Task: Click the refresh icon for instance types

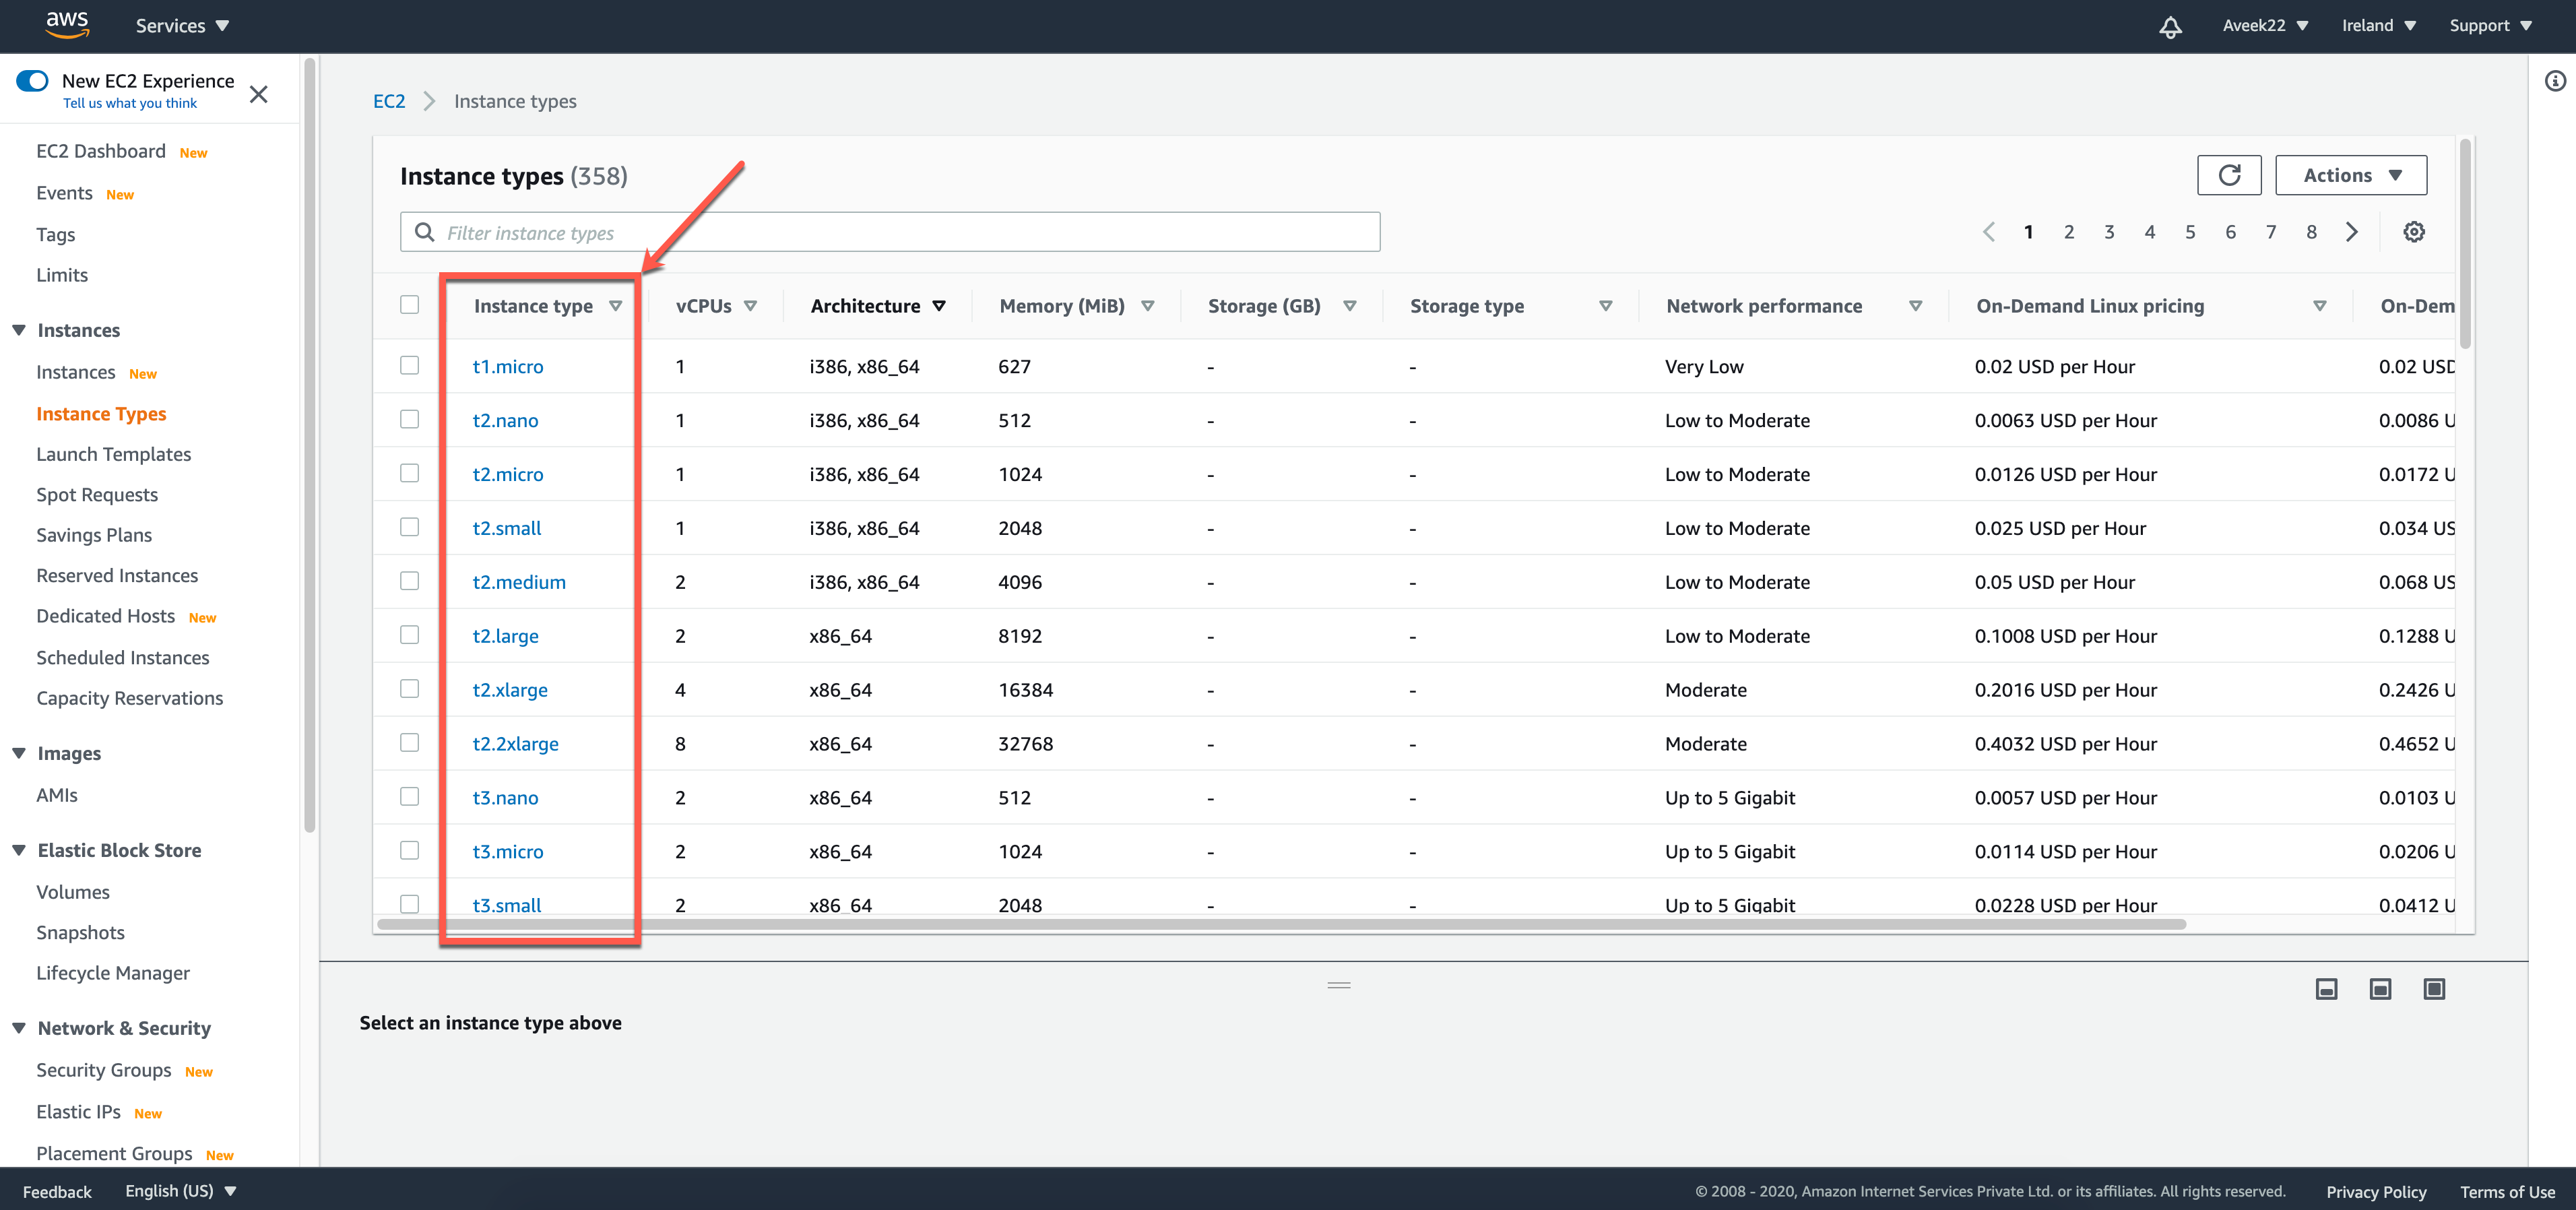Action: (2229, 174)
